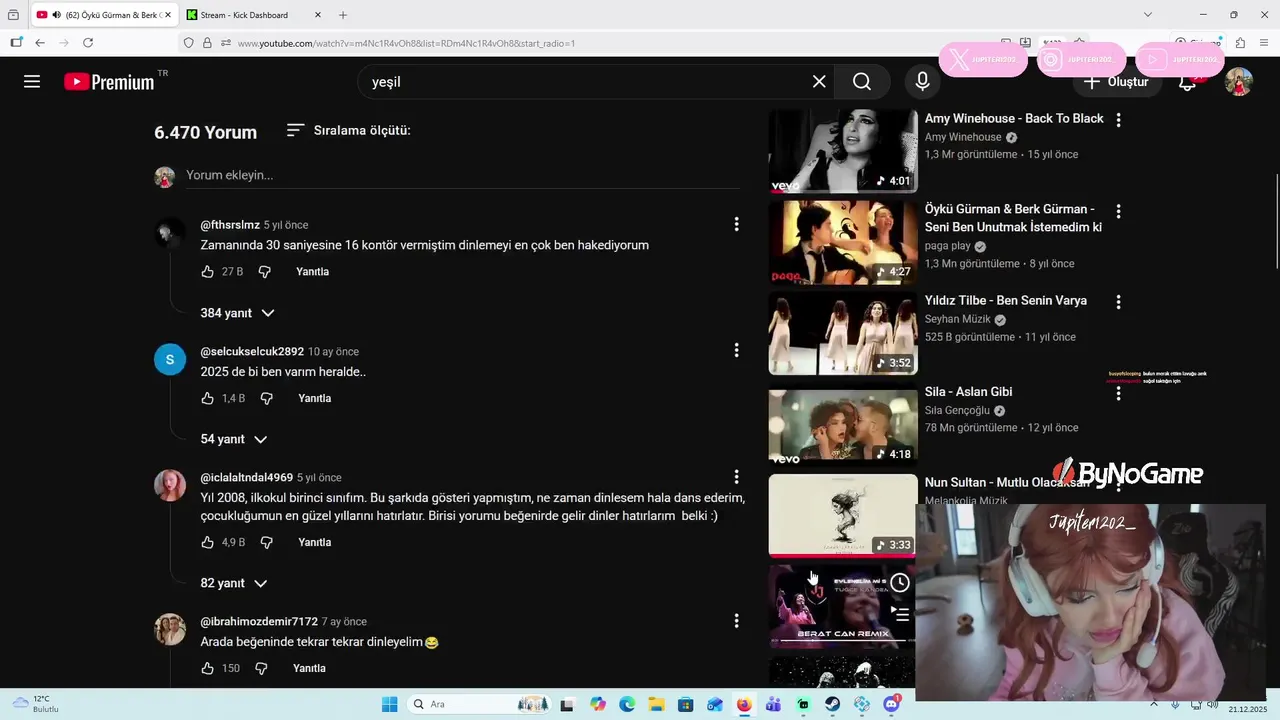Image resolution: width=1280 pixels, height=720 pixels.
Task: Dislike the comment by @selcukselcuk2892
Action: (x=266, y=398)
